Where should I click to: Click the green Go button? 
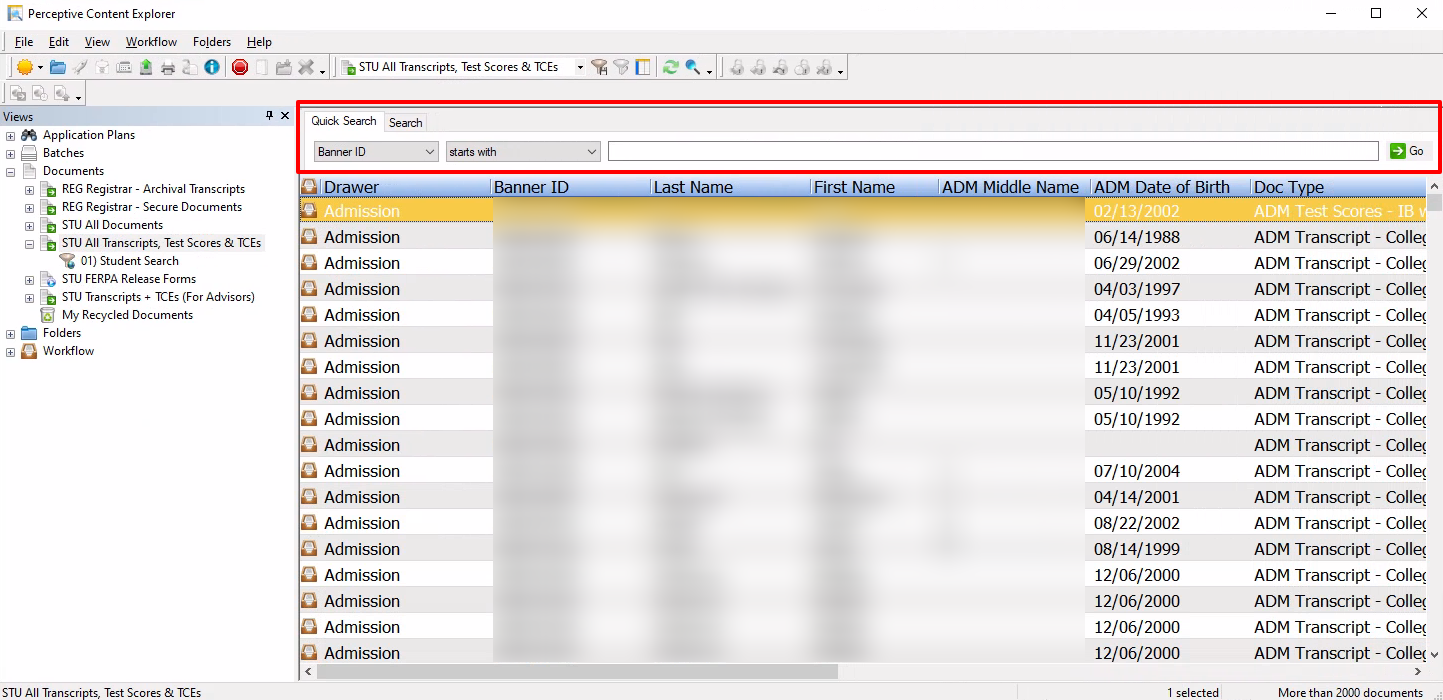click(1407, 151)
